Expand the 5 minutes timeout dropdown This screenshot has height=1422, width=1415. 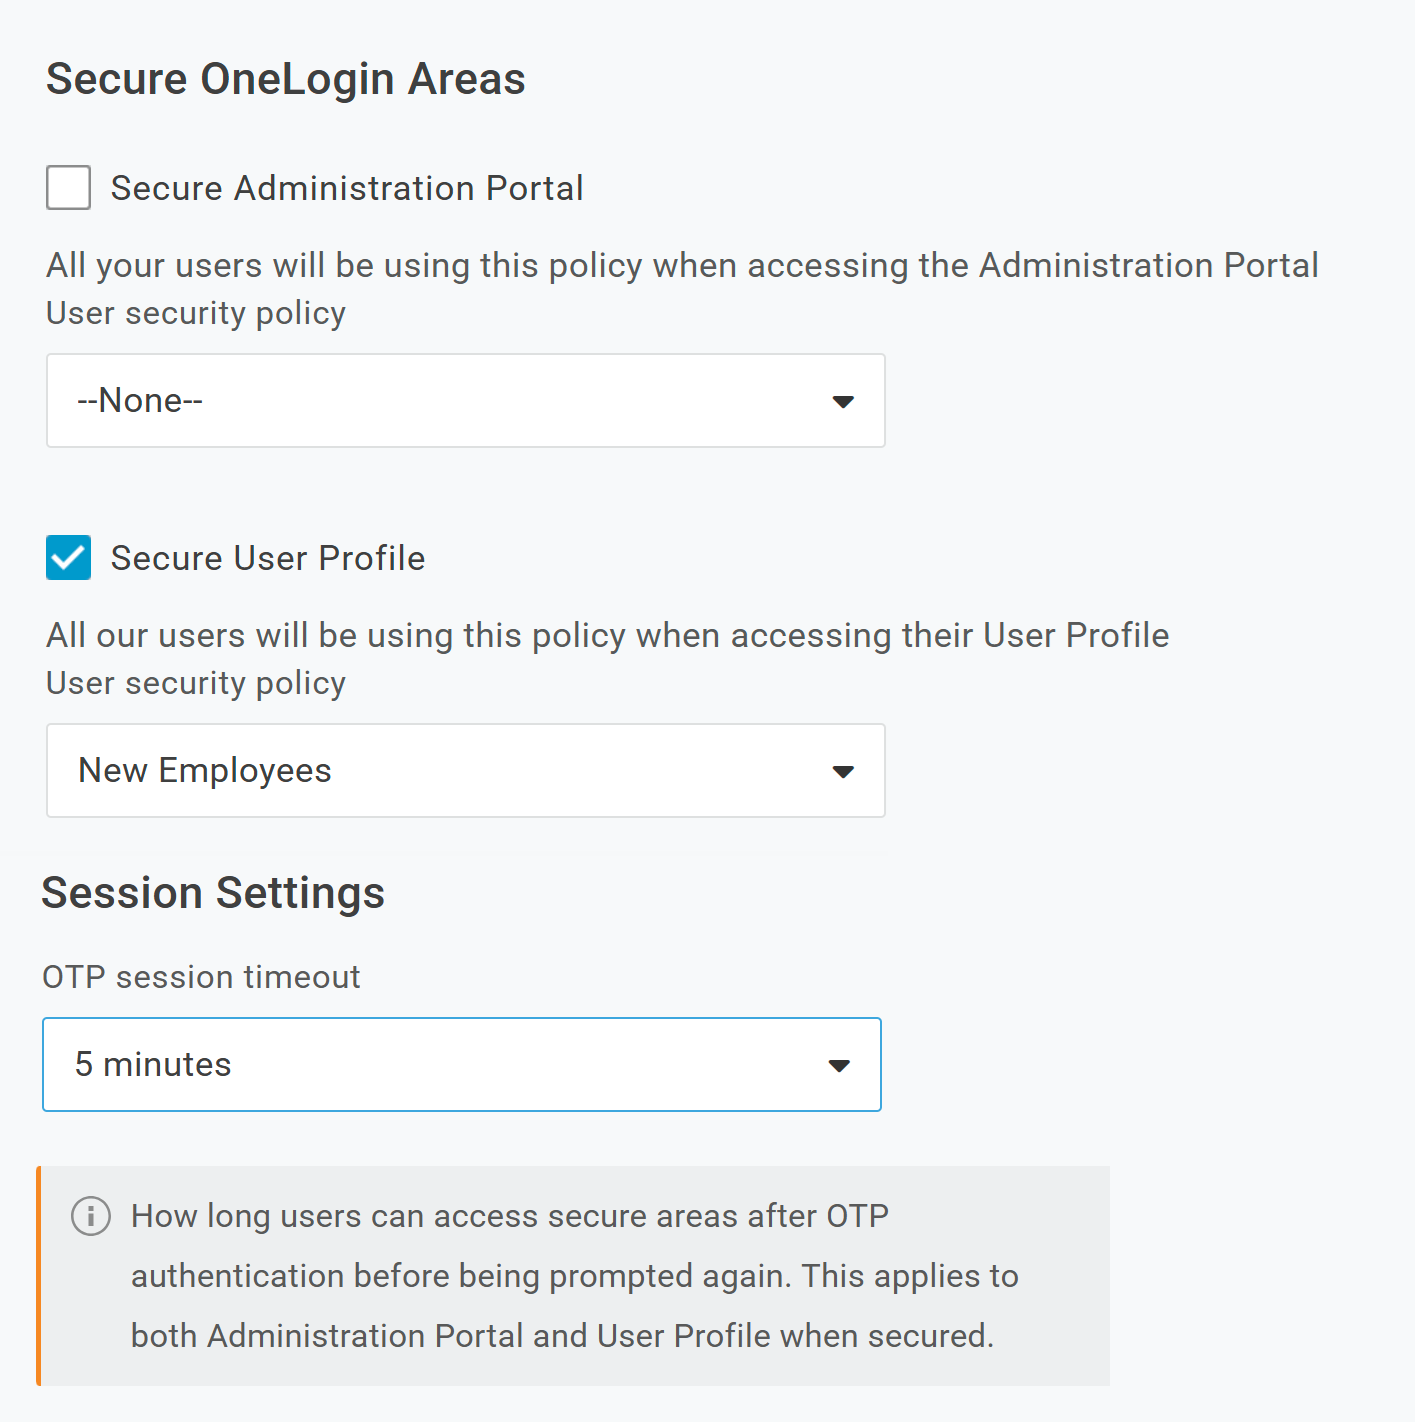click(461, 1064)
